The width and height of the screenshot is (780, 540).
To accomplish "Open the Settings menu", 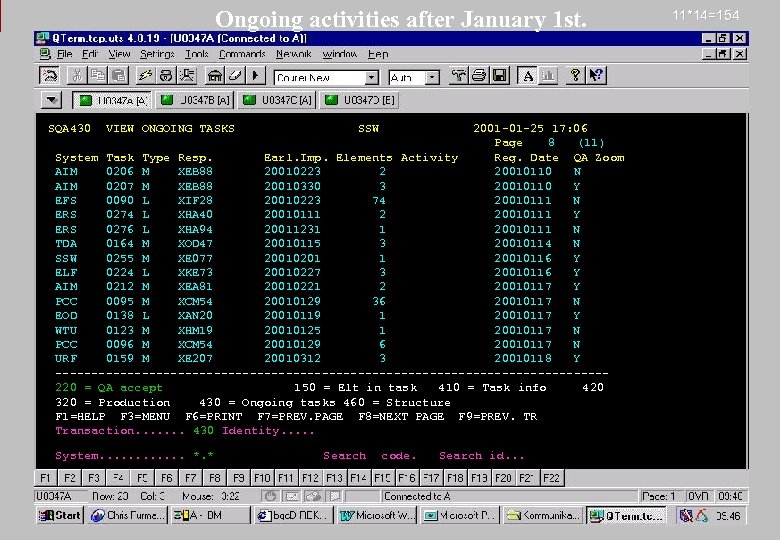I will point(157,54).
